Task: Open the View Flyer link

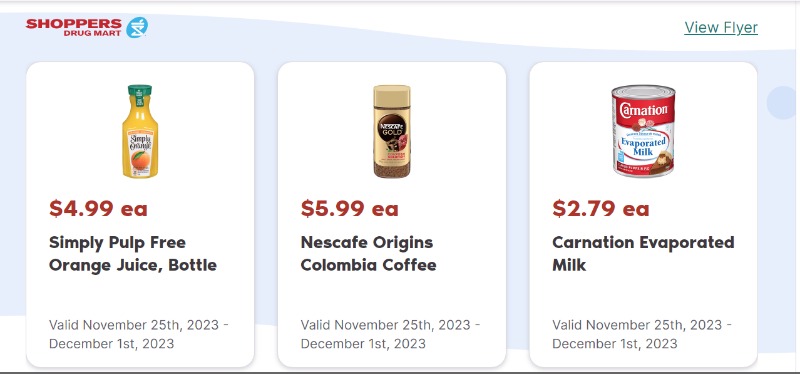Action: coord(721,28)
